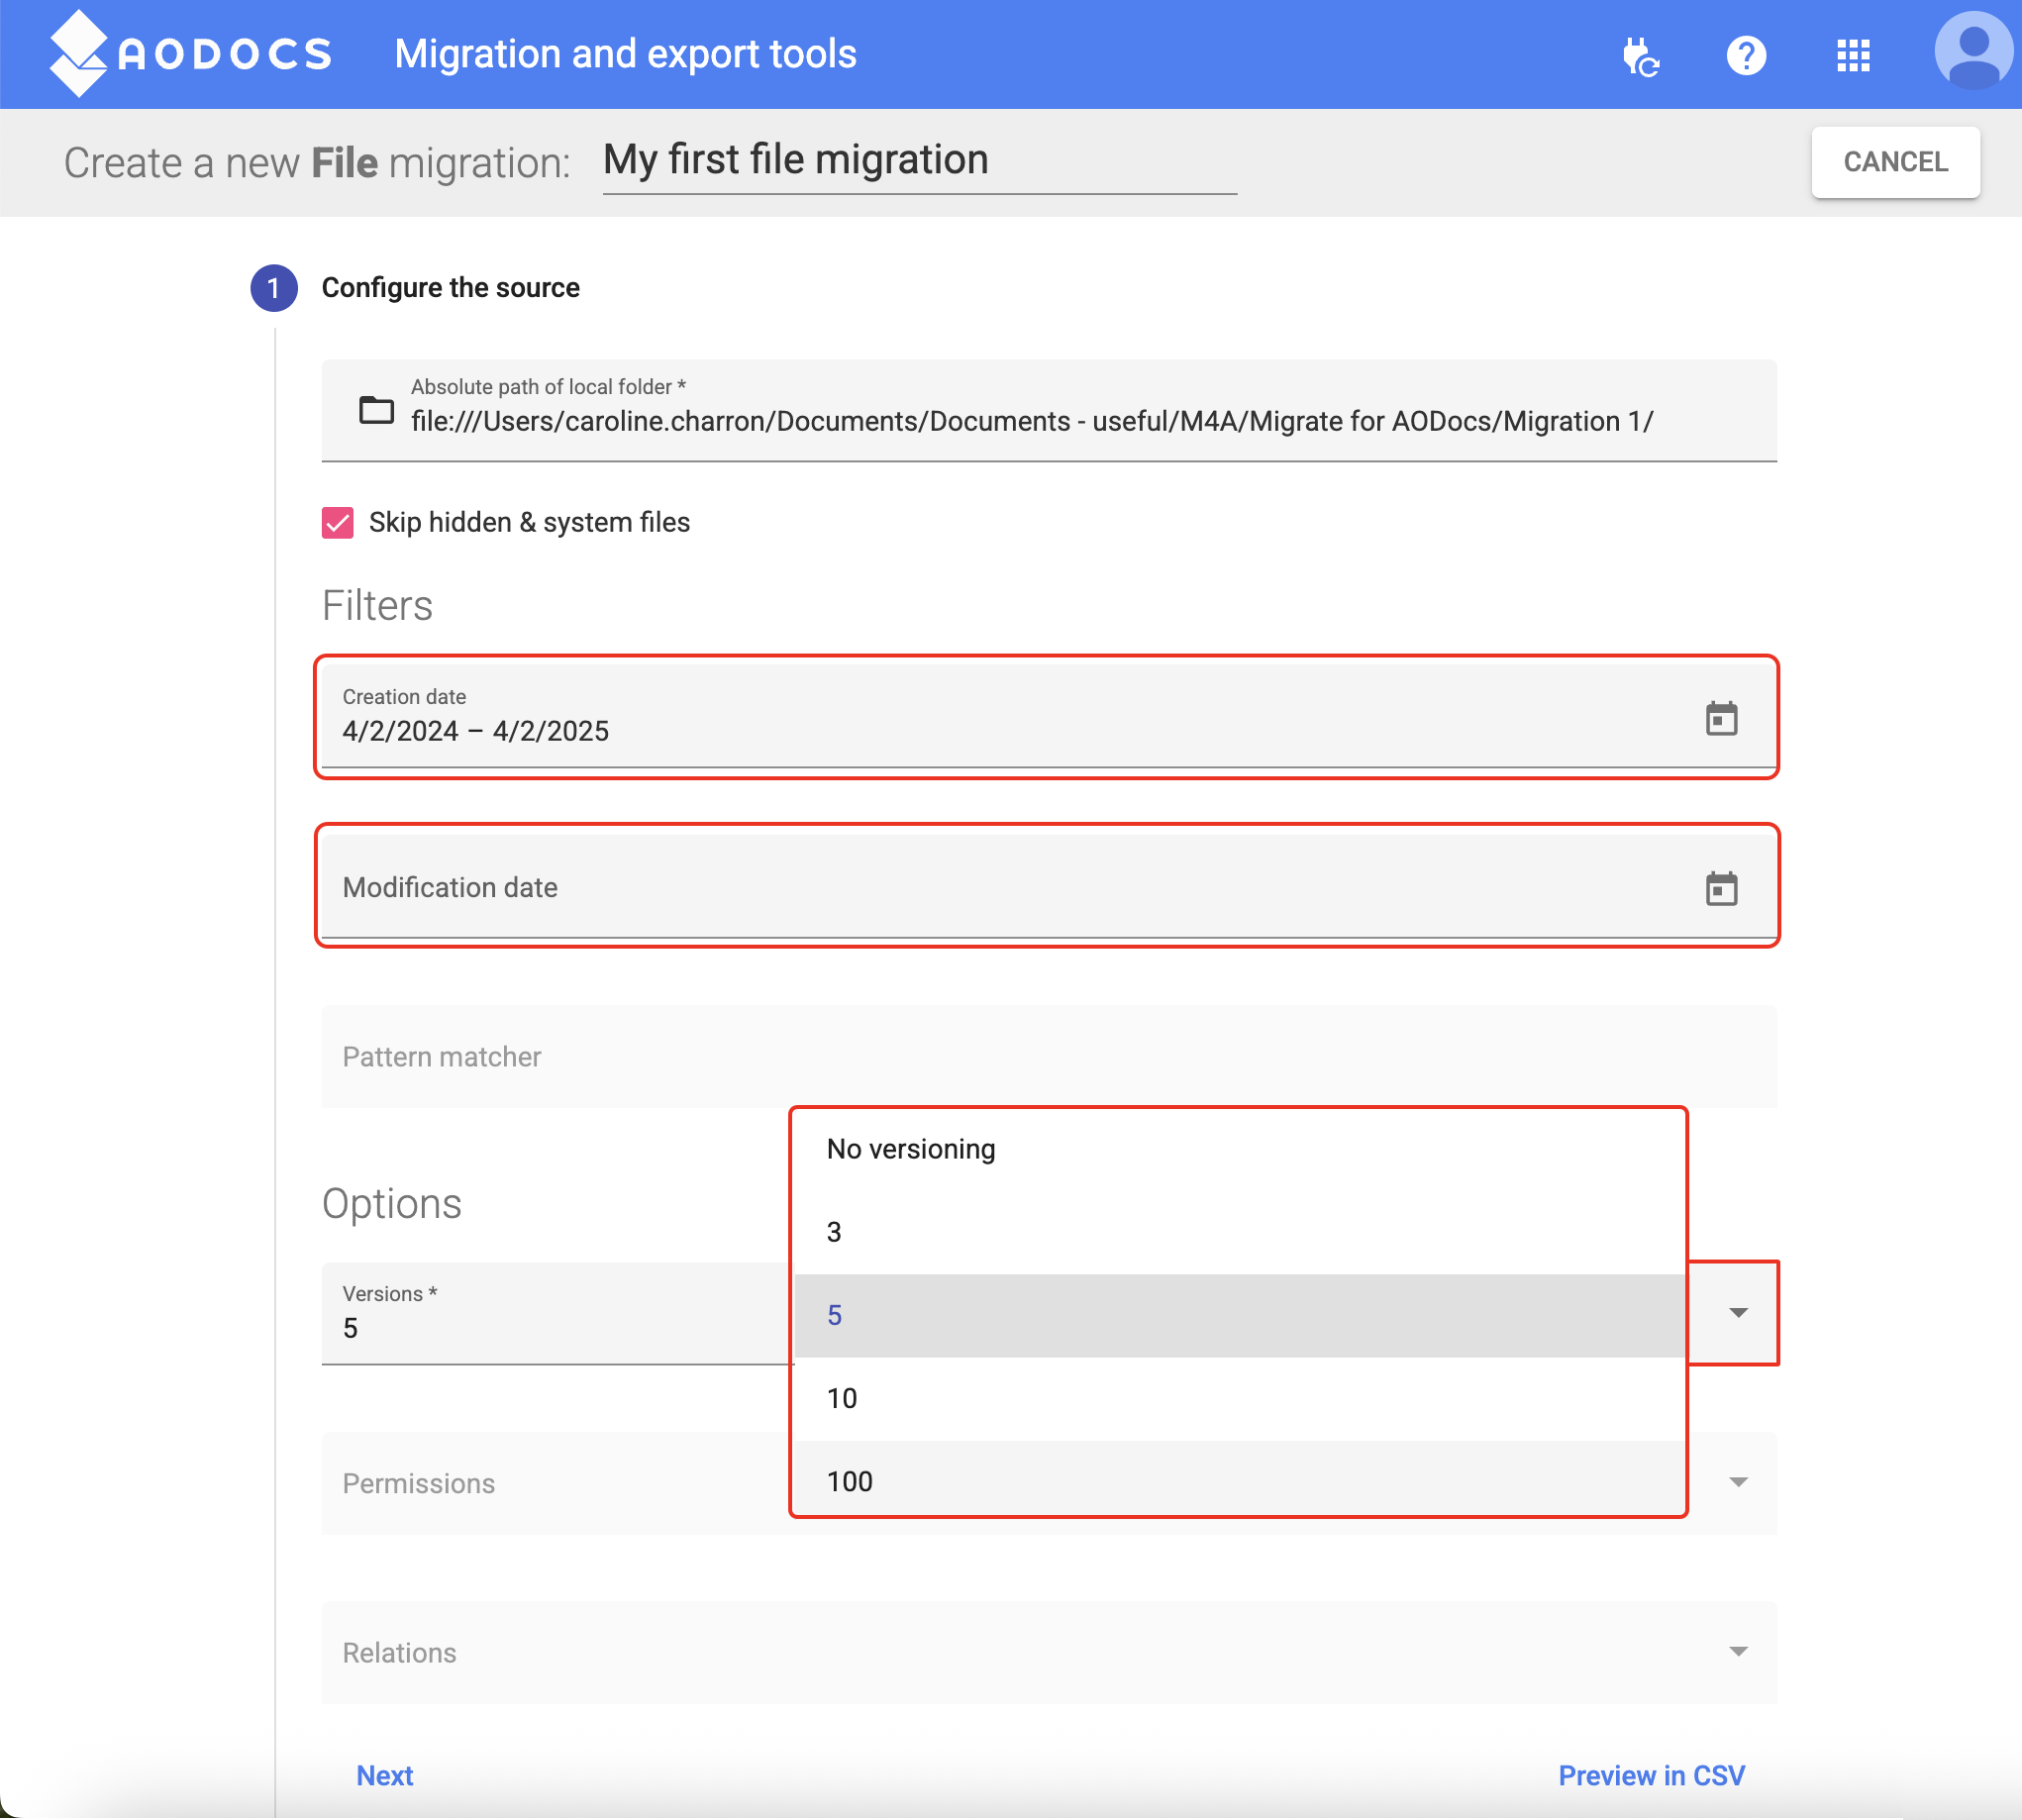Expand the Permissions dropdown
Image resolution: width=2022 pixels, height=1820 pixels.
(1738, 1482)
